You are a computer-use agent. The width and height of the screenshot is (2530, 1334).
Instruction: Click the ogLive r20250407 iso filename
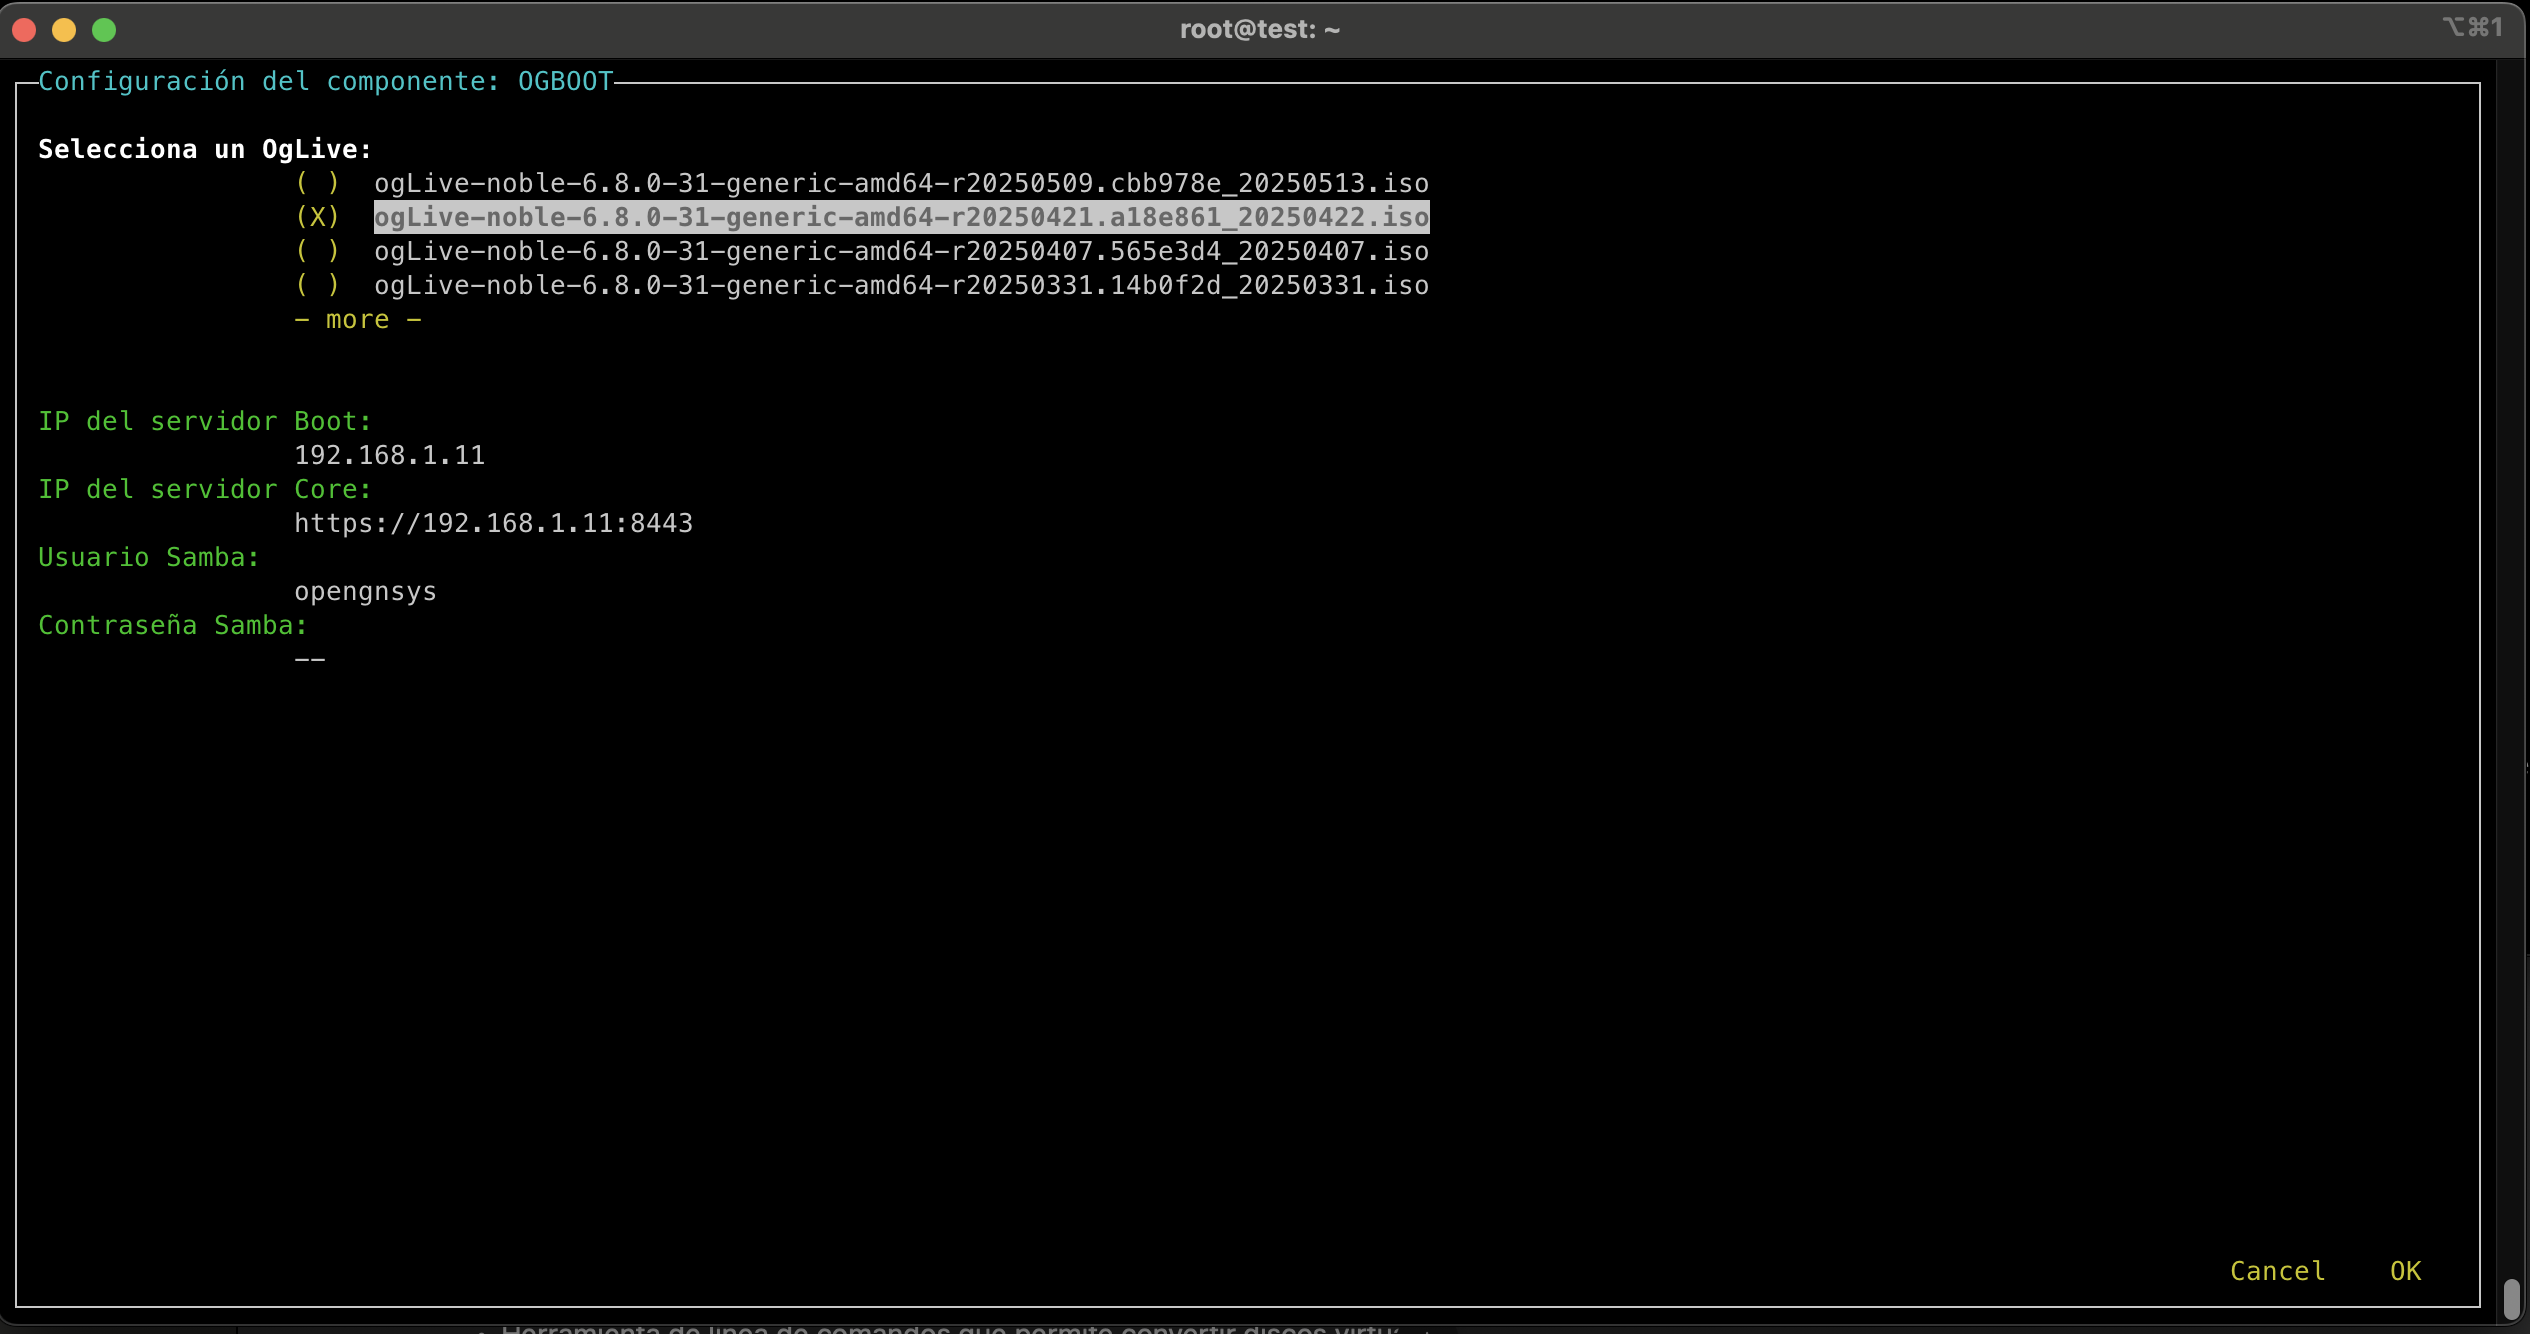click(x=901, y=251)
